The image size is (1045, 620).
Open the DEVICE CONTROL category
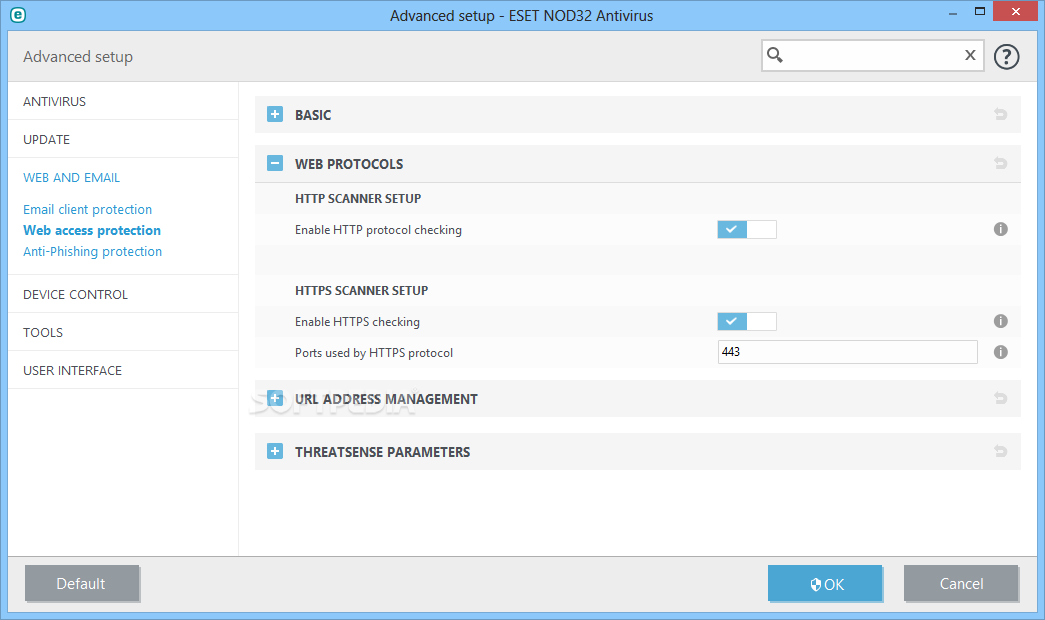click(75, 294)
